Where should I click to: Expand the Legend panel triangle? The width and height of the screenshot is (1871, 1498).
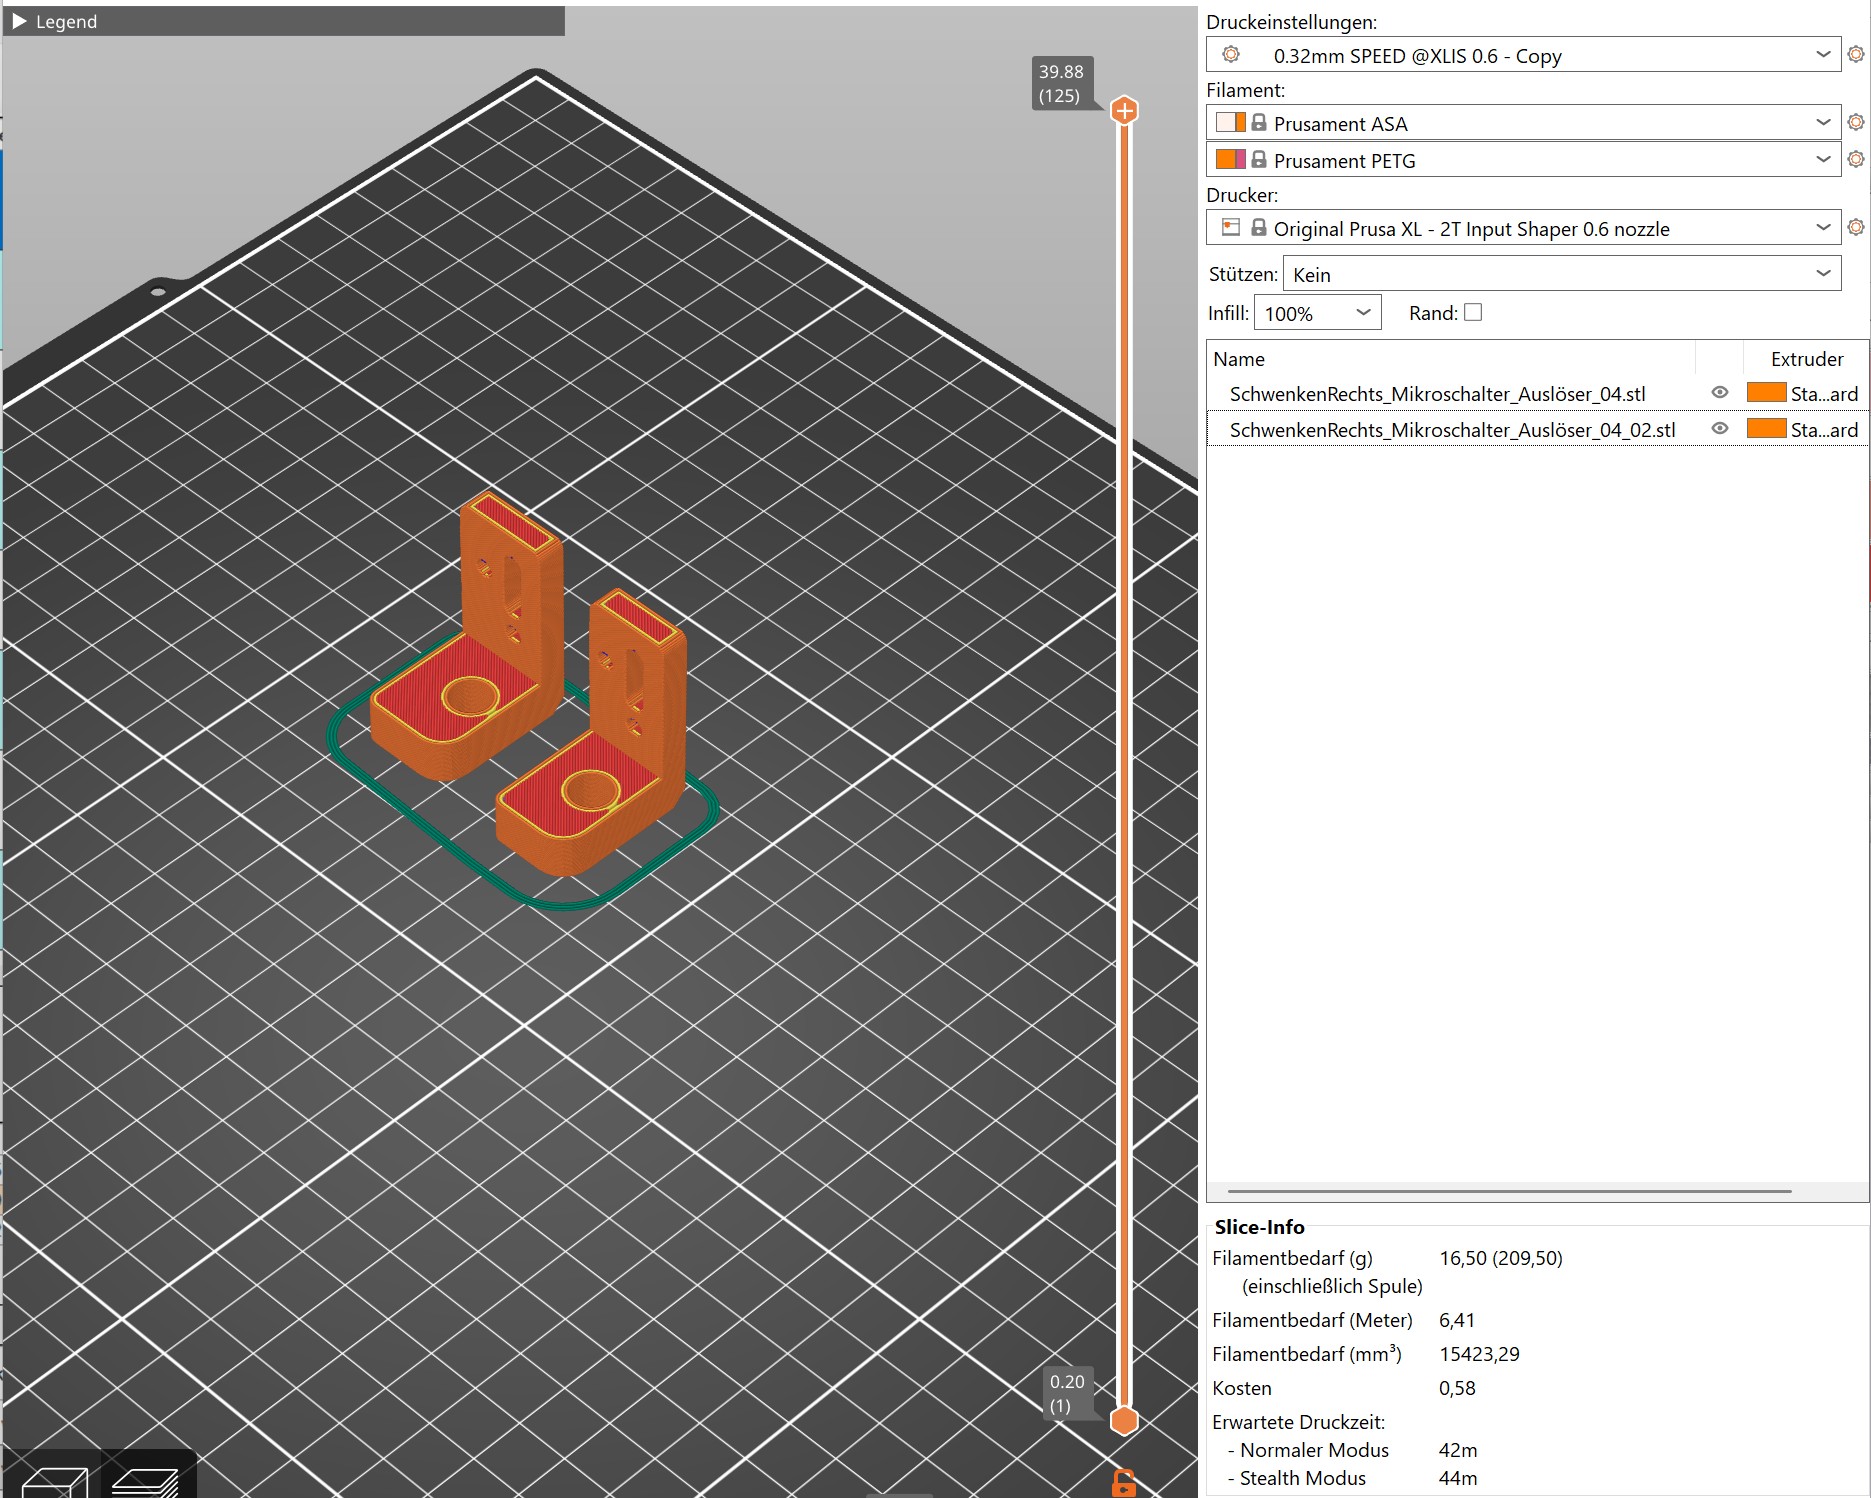19,21
